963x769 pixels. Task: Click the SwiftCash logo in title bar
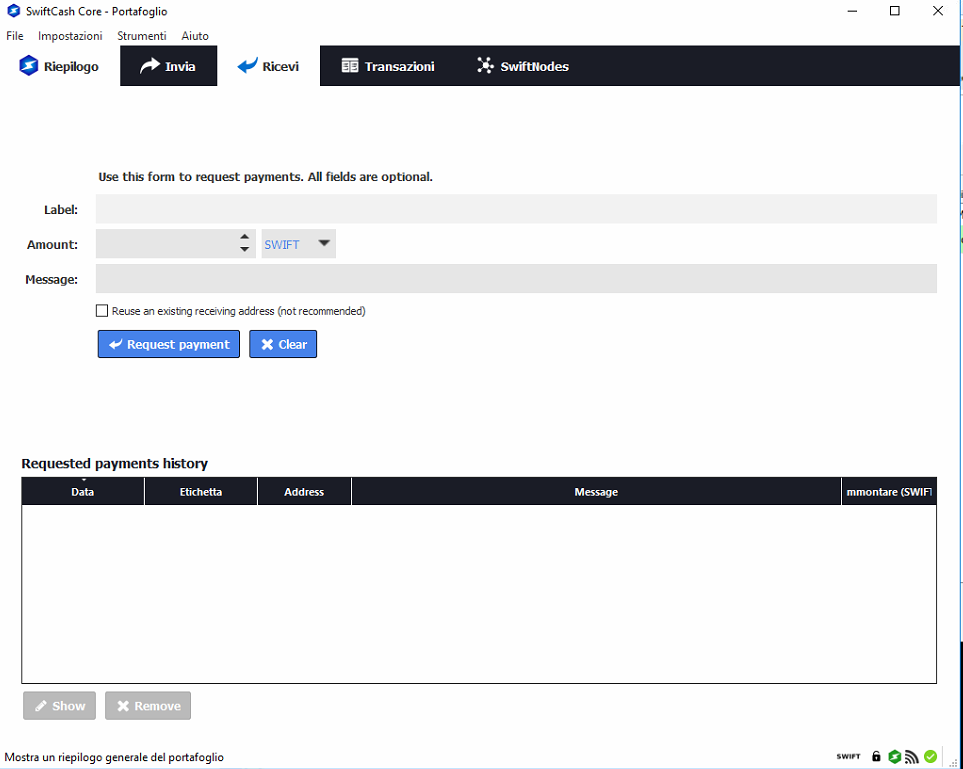(x=14, y=11)
